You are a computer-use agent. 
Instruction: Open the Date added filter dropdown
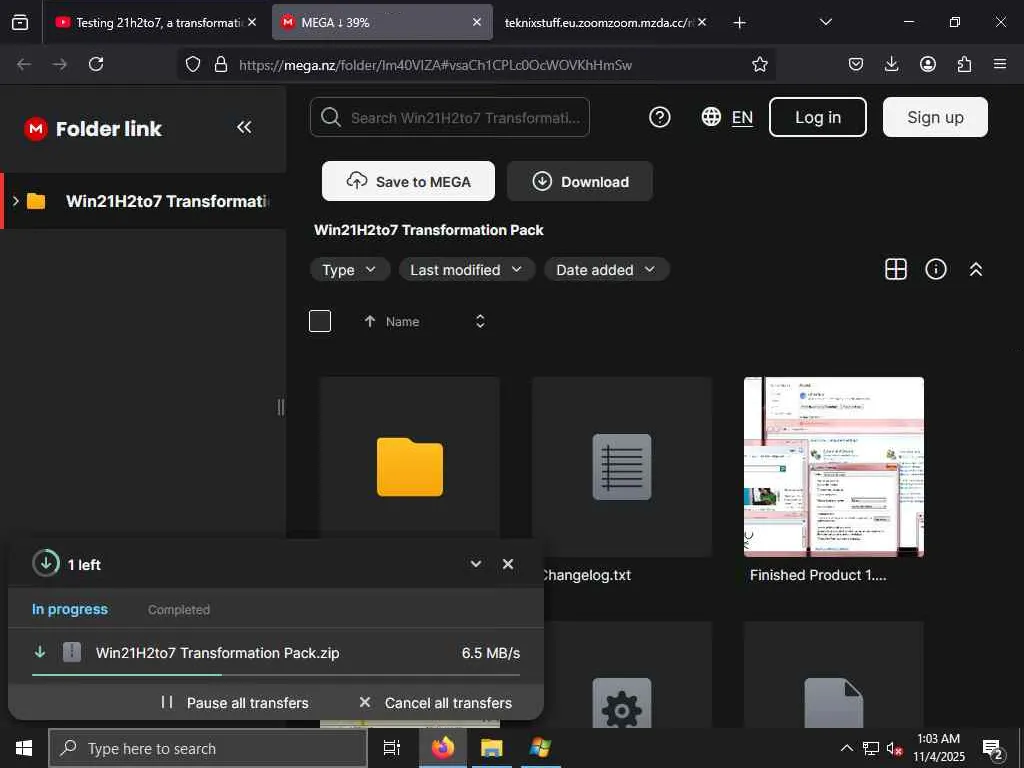(x=606, y=270)
